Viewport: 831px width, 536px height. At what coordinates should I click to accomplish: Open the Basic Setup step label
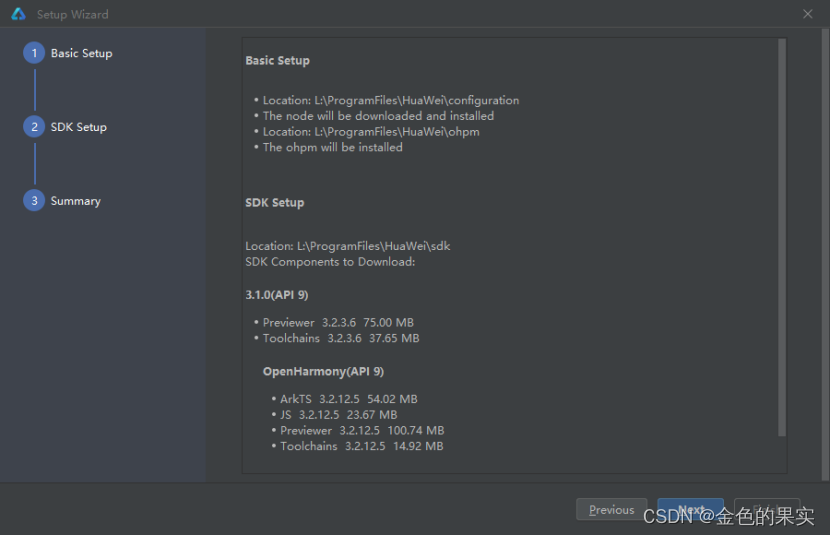pyautogui.click(x=82, y=54)
